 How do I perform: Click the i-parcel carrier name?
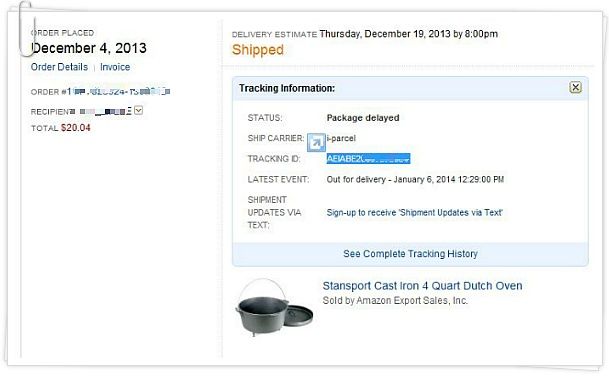[341, 138]
